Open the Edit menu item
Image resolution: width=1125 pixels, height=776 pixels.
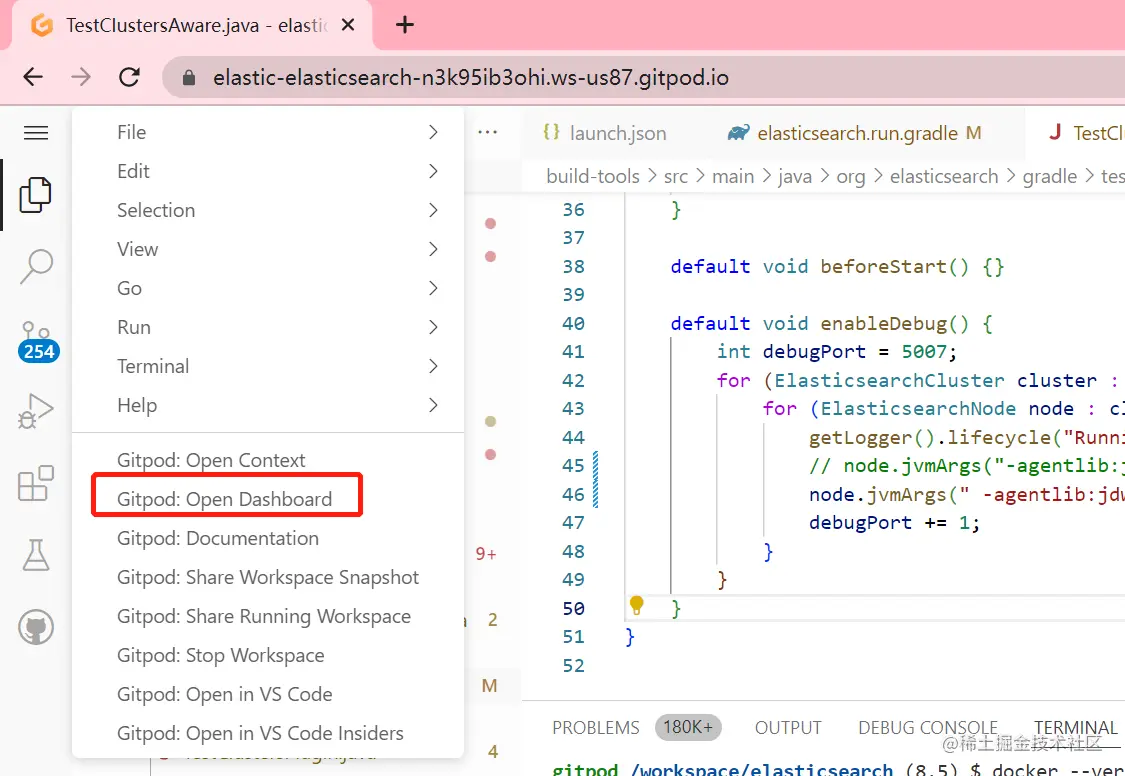(268, 171)
